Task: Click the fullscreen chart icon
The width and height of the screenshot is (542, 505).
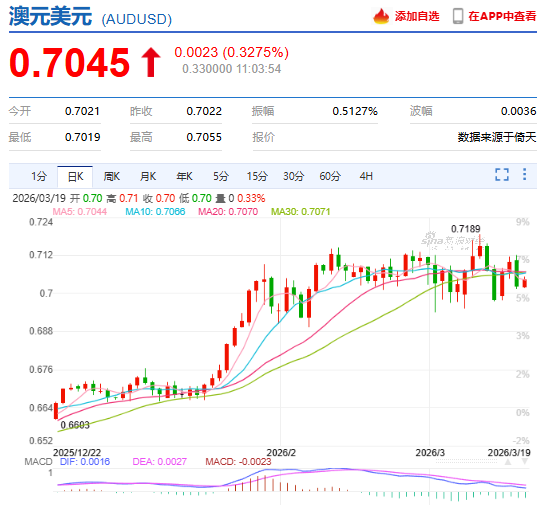Action: [x=502, y=175]
